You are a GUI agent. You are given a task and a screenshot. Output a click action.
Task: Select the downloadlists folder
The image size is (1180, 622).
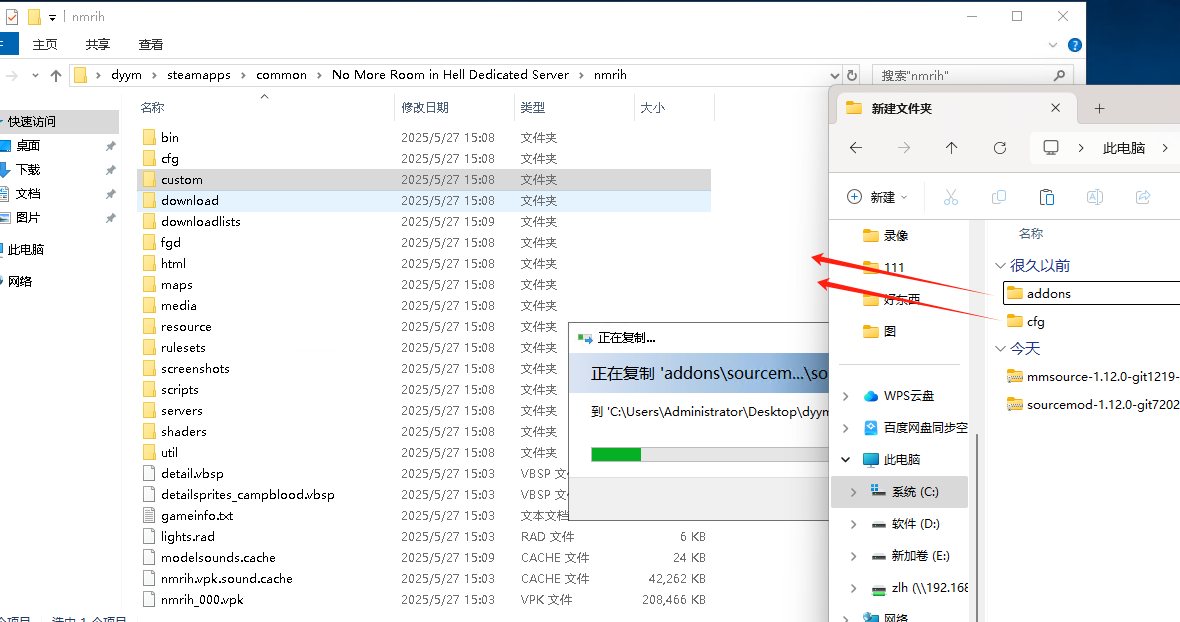click(x=200, y=222)
